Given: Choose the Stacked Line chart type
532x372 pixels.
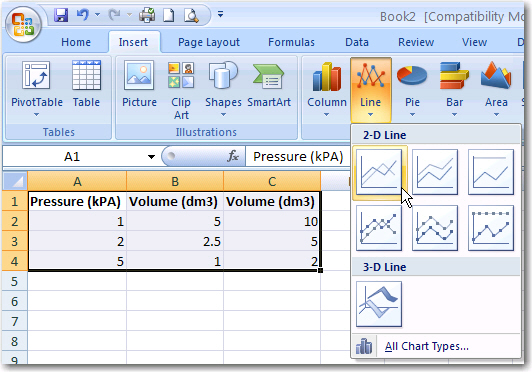Looking at the screenshot, I should [435, 172].
